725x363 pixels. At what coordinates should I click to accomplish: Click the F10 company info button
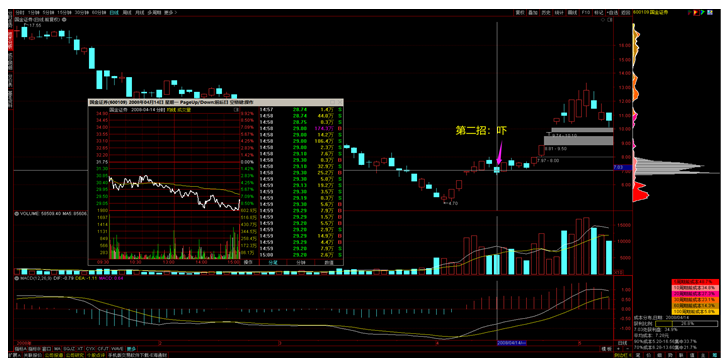click(x=586, y=12)
